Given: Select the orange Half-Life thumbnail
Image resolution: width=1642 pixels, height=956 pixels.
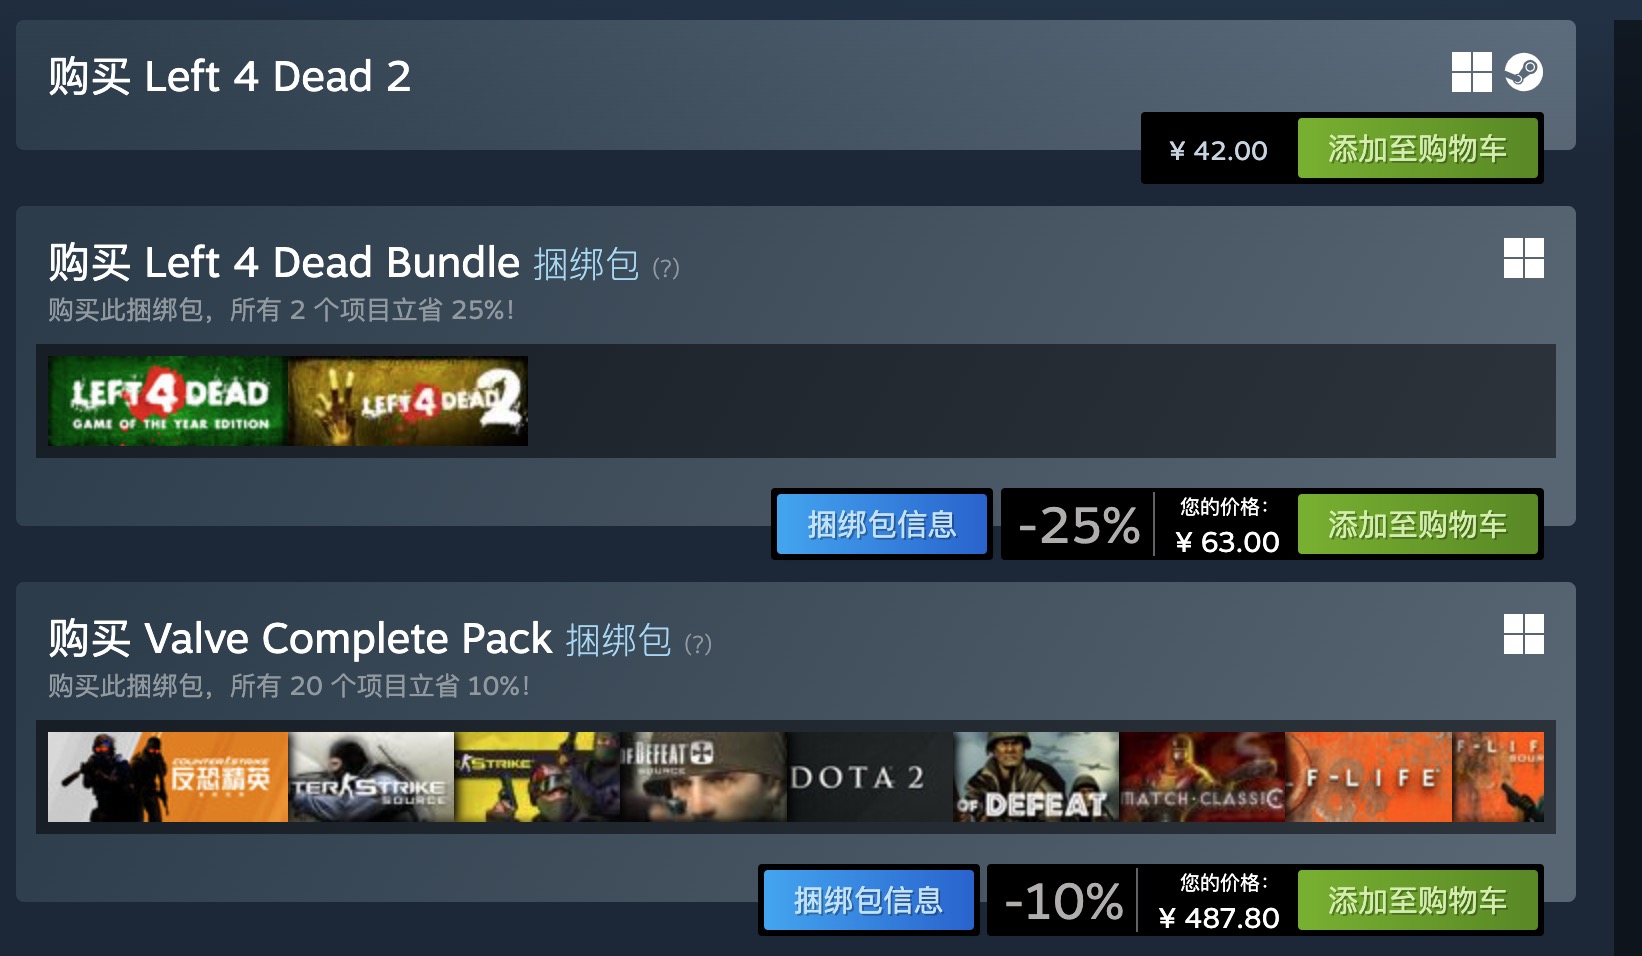Looking at the screenshot, I should click(1369, 777).
